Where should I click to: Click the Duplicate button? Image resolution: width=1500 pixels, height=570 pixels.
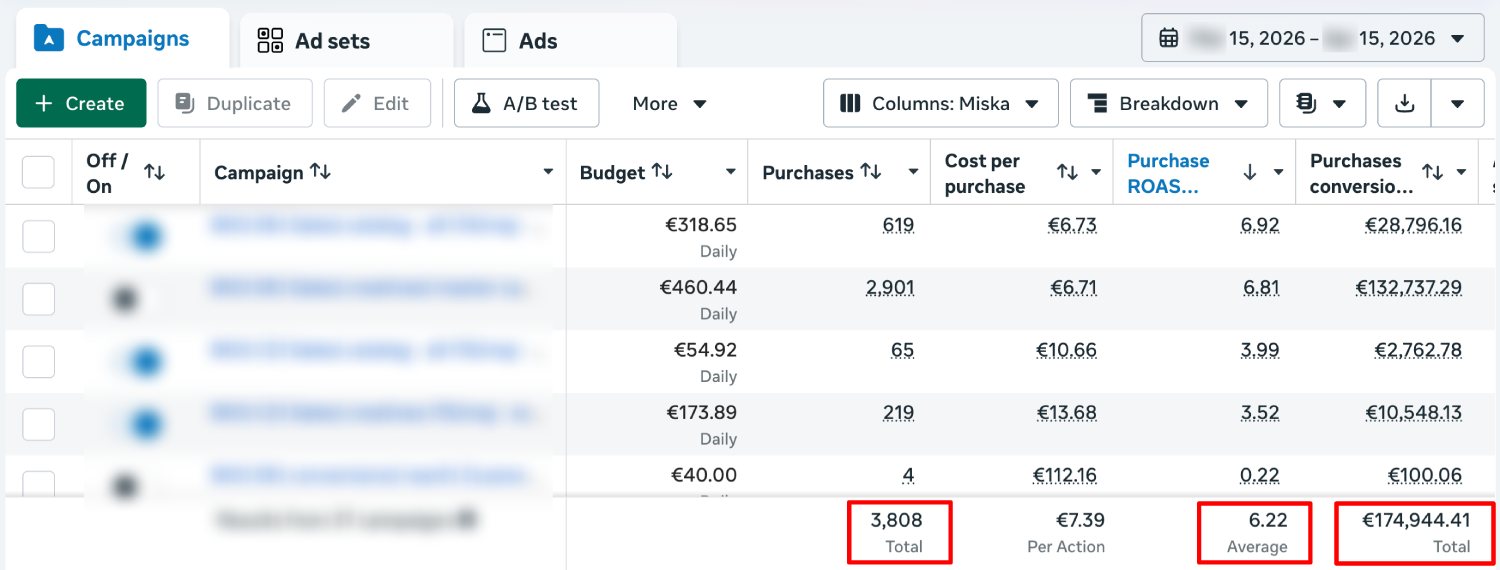tap(235, 103)
